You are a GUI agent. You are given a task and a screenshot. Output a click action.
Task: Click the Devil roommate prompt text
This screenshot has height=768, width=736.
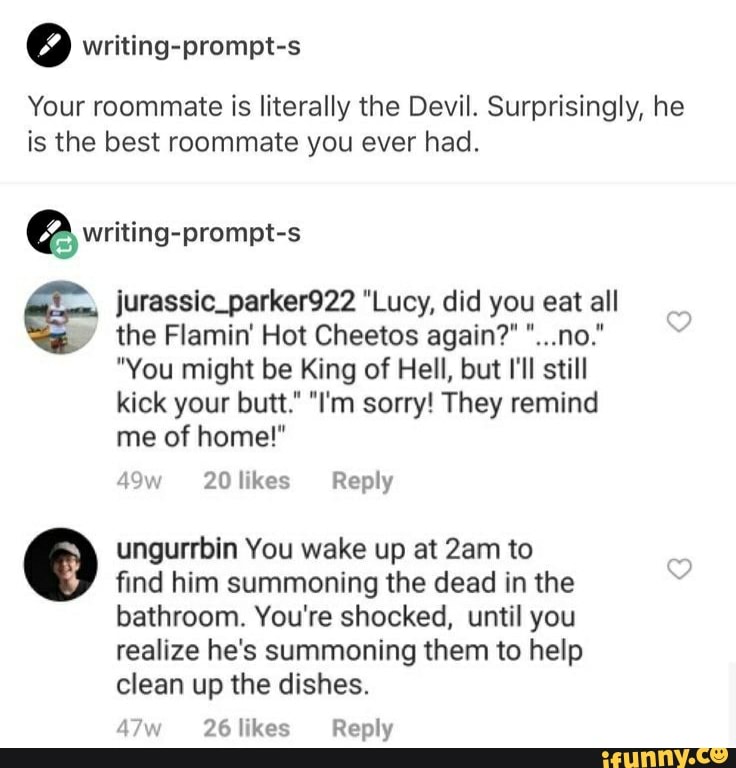pos(355,125)
